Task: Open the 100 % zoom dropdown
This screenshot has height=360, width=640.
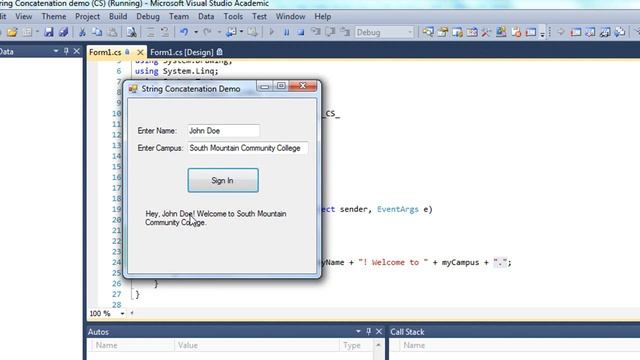Action: [x=122, y=313]
